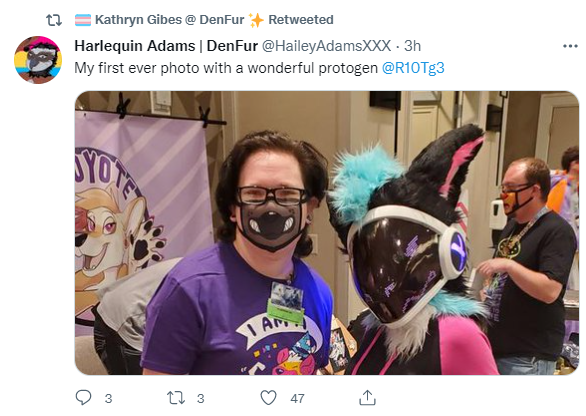Open the three-dot more options menu
586x416 pixels.
pos(570,46)
